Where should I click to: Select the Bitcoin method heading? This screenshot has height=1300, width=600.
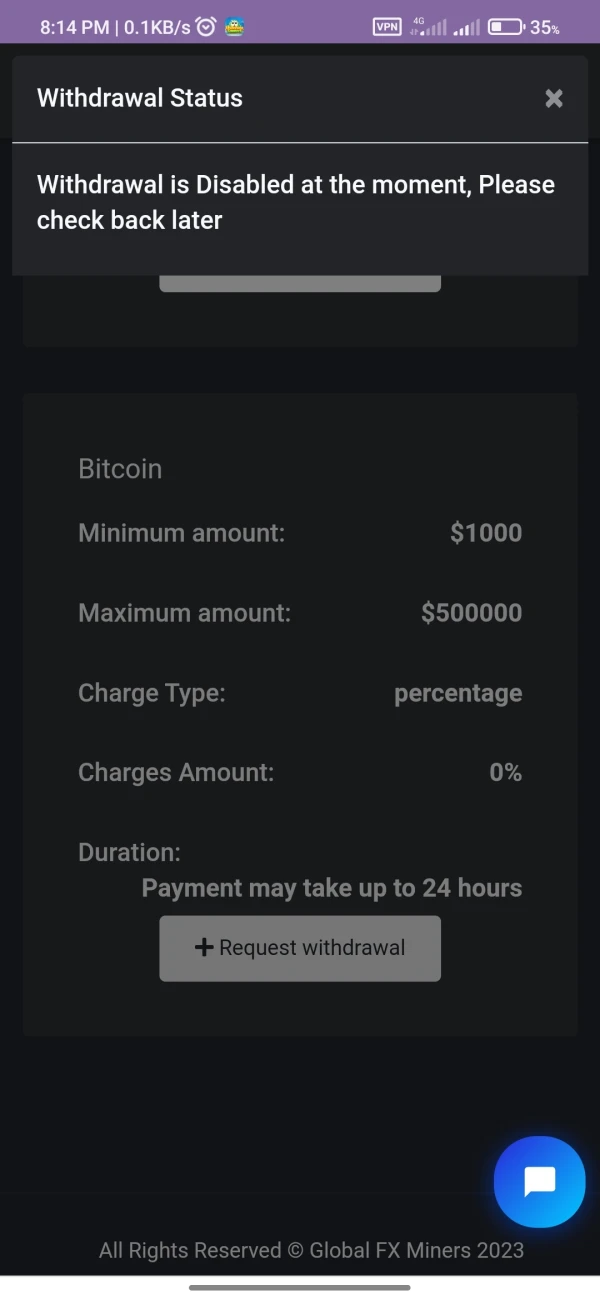tap(120, 469)
